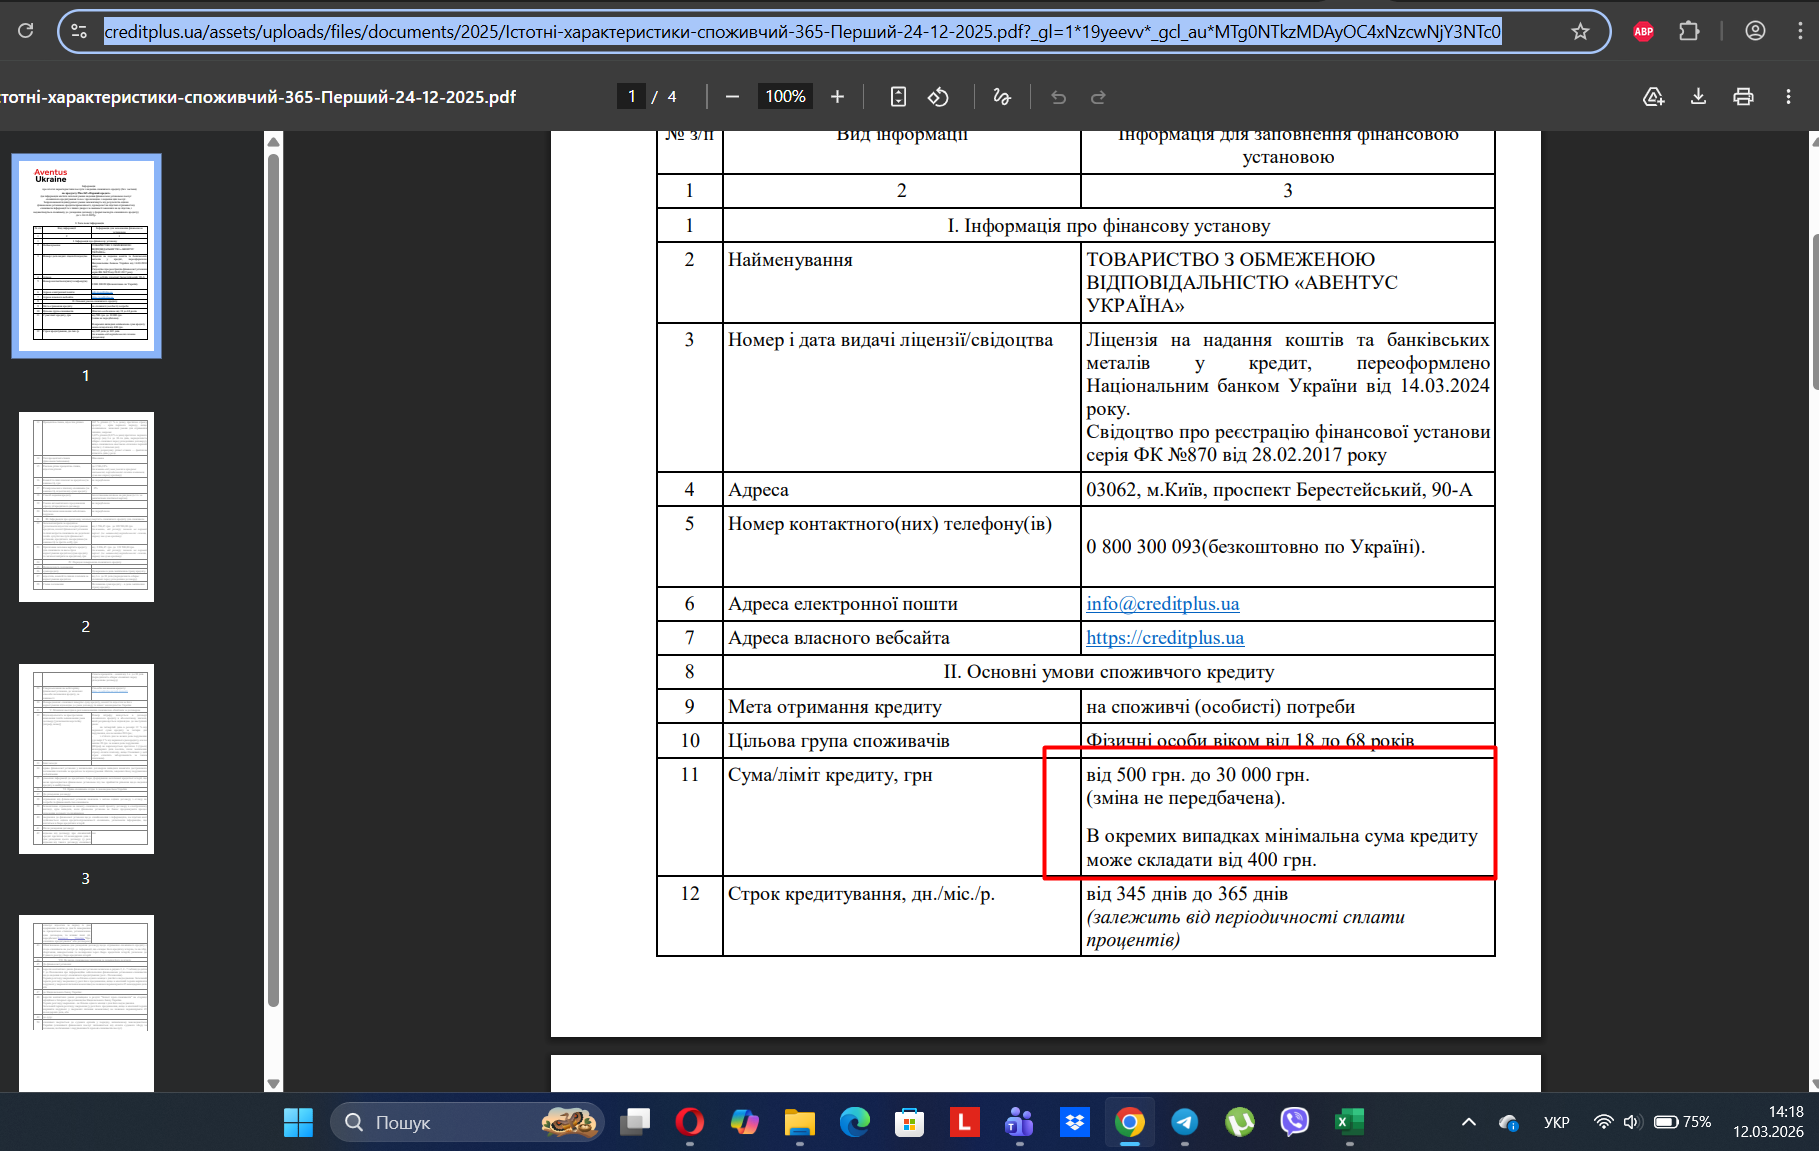
Task: Open the ABP Adblock Plus extension
Action: [x=1643, y=31]
